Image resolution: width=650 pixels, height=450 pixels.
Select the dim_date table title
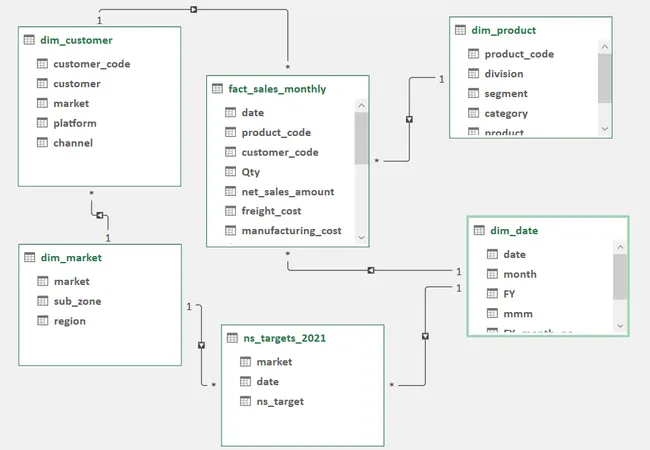(x=514, y=230)
